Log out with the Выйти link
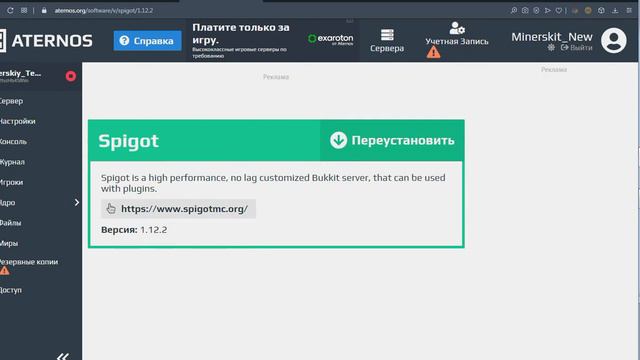This screenshot has height=360, width=640. click(577, 48)
